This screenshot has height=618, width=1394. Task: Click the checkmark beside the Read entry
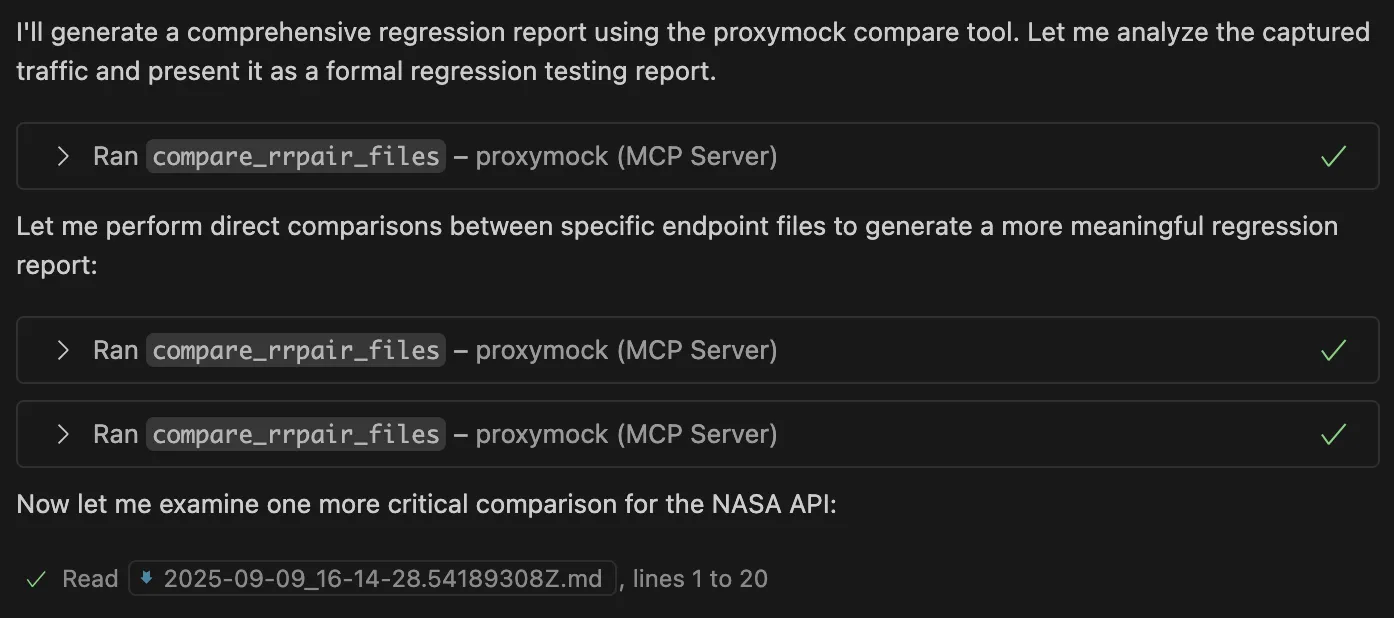pos(36,578)
